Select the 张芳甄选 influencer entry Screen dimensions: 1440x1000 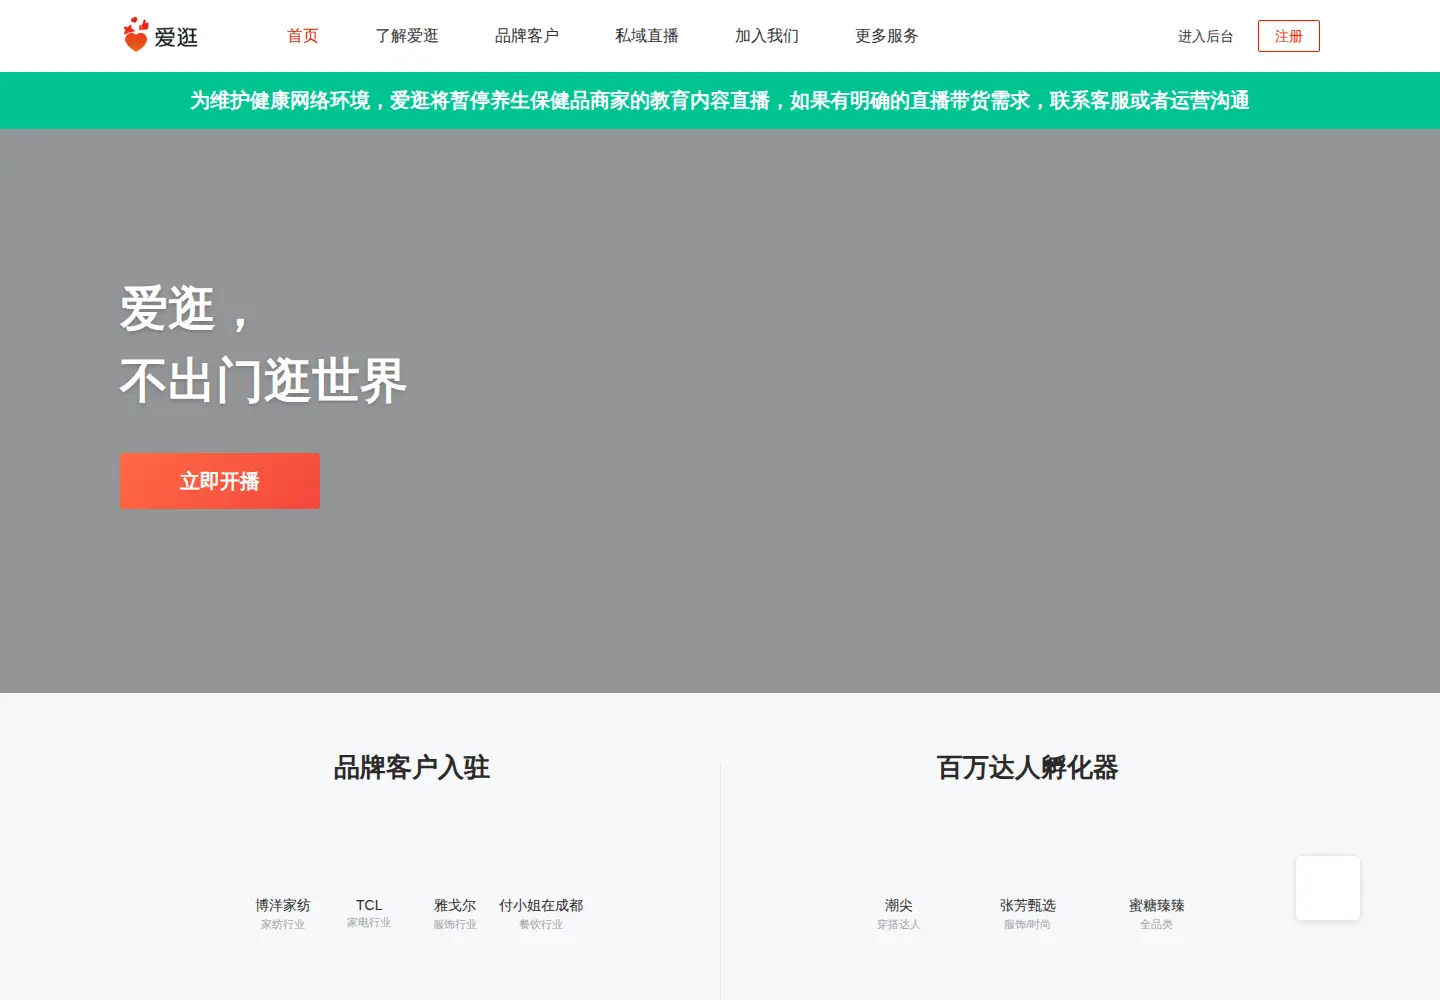point(1028,913)
